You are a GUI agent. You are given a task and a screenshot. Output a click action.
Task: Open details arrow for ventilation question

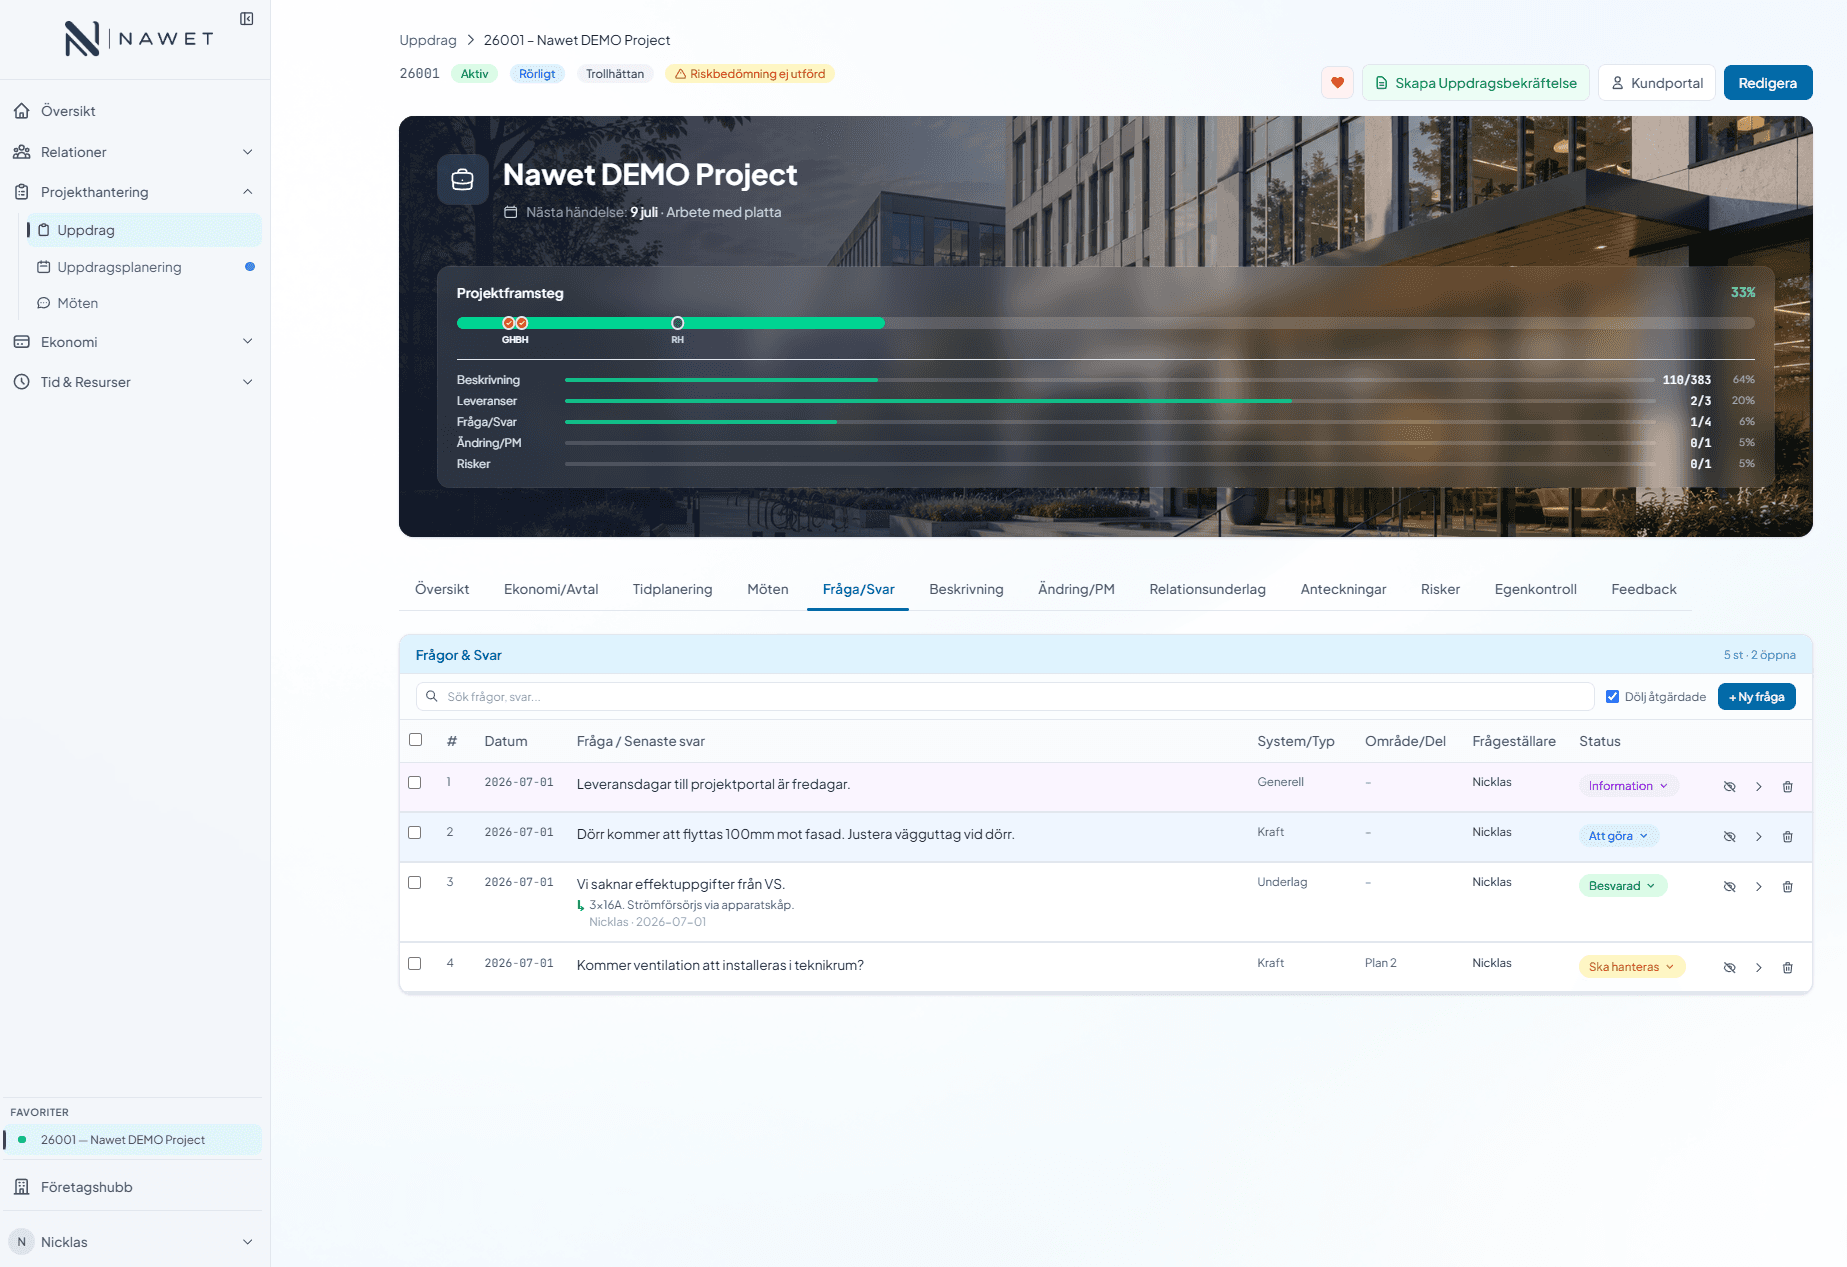coord(1759,968)
